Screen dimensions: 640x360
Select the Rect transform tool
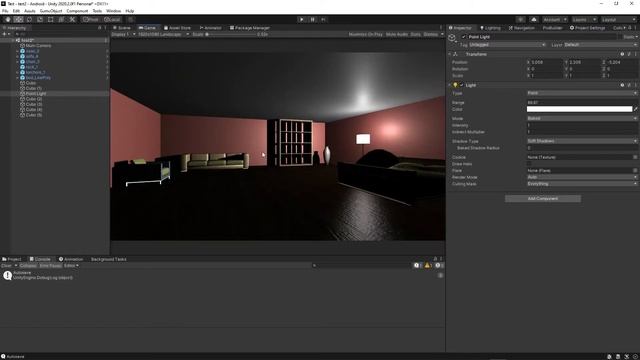pyautogui.click(x=51, y=19)
